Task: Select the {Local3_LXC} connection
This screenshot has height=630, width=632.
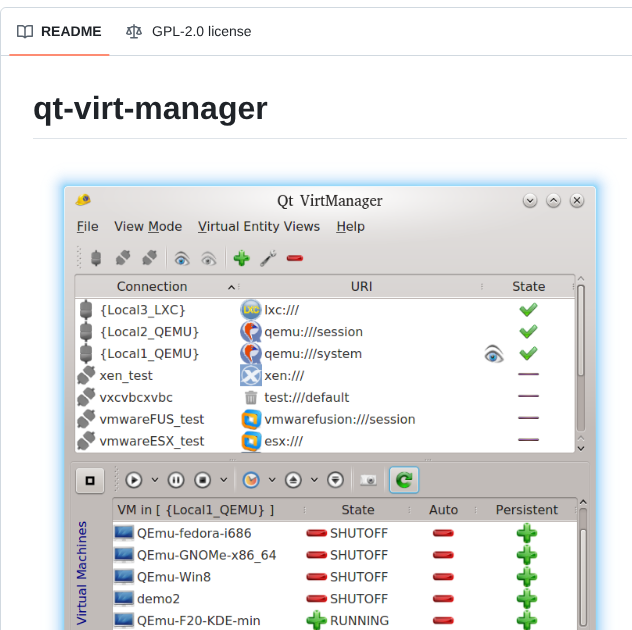Action: (x=143, y=310)
